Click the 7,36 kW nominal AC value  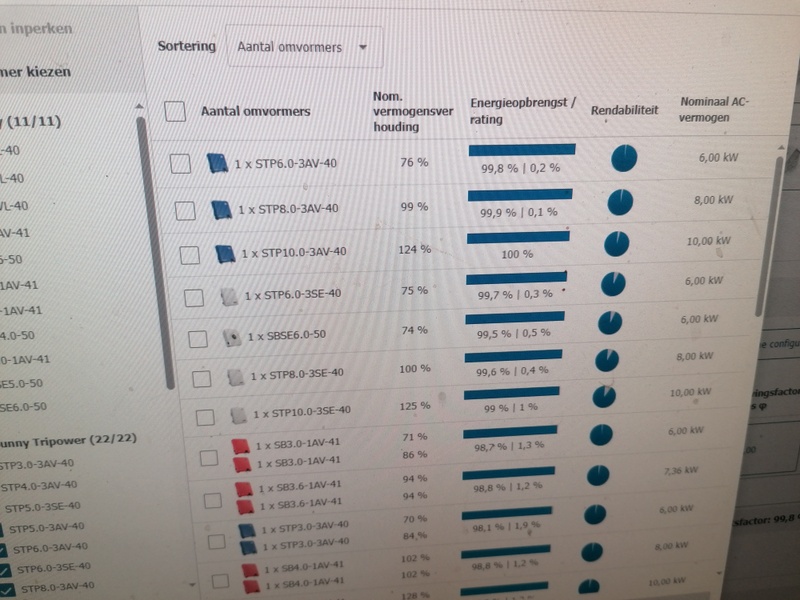(x=681, y=470)
